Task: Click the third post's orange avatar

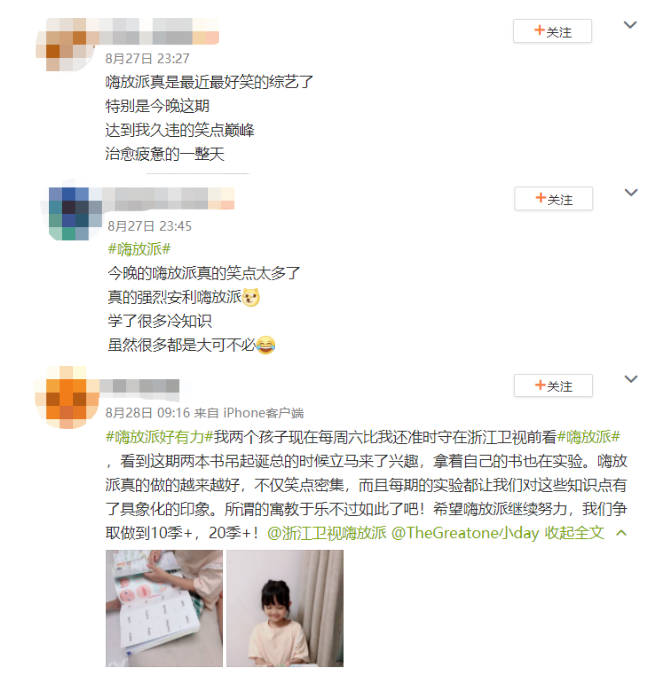Action: click(66, 397)
